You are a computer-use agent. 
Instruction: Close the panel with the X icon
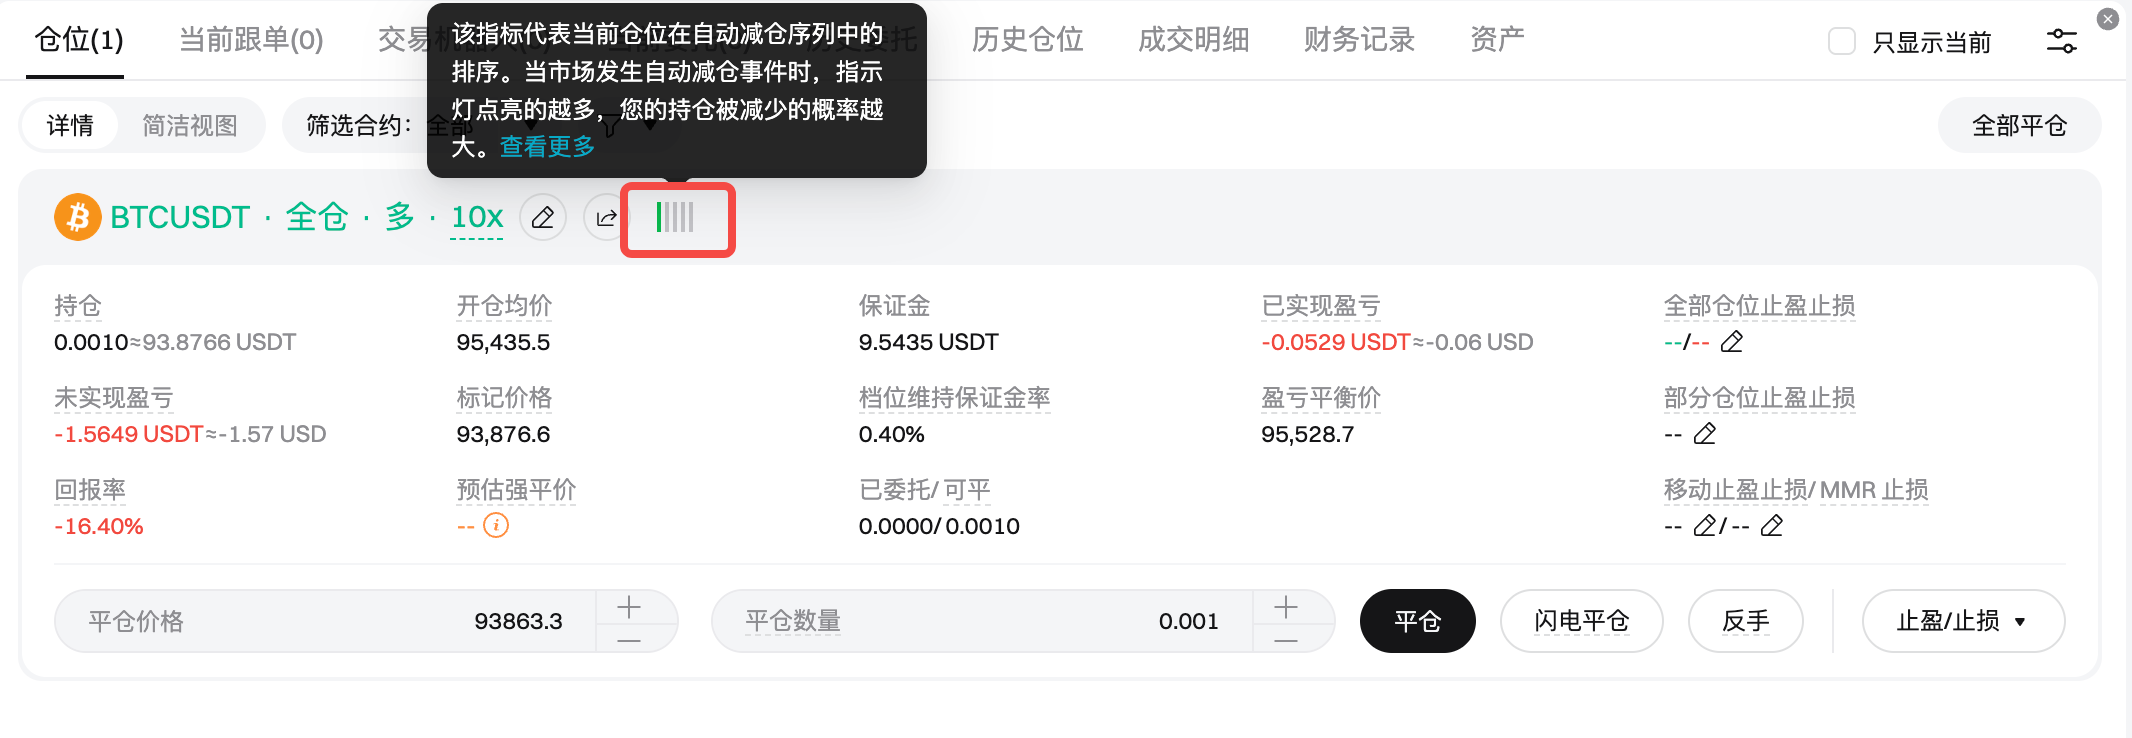2107,19
